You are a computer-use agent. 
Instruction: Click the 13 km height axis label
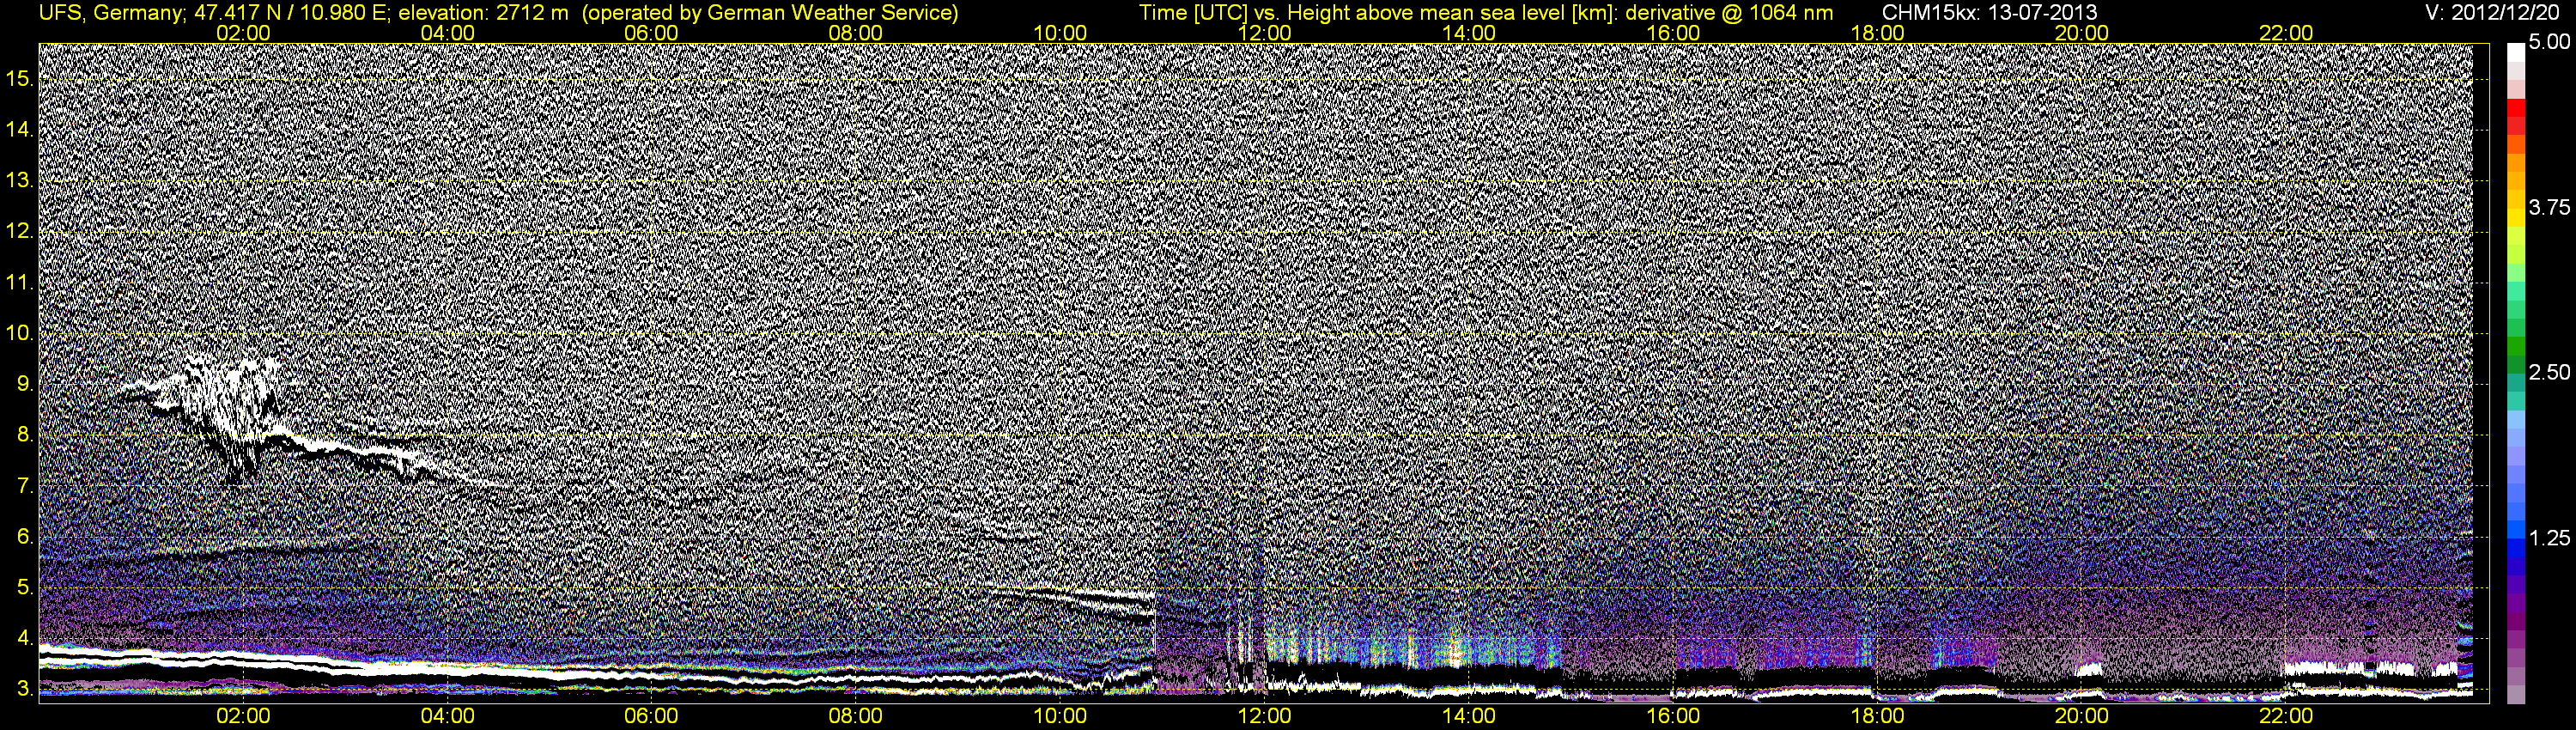pyautogui.click(x=19, y=180)
